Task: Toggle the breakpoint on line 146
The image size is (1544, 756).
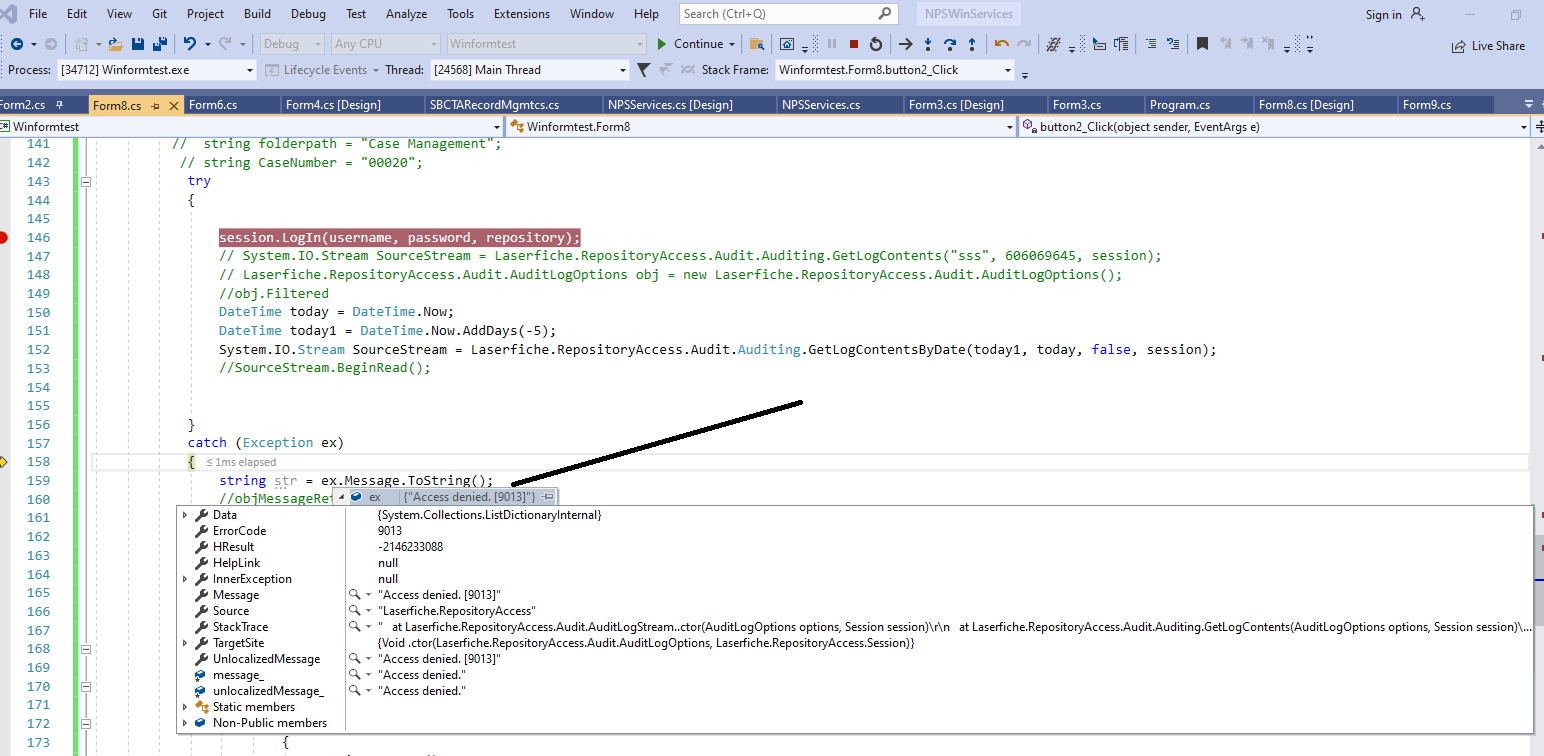Action: click(x=4, y=238)
